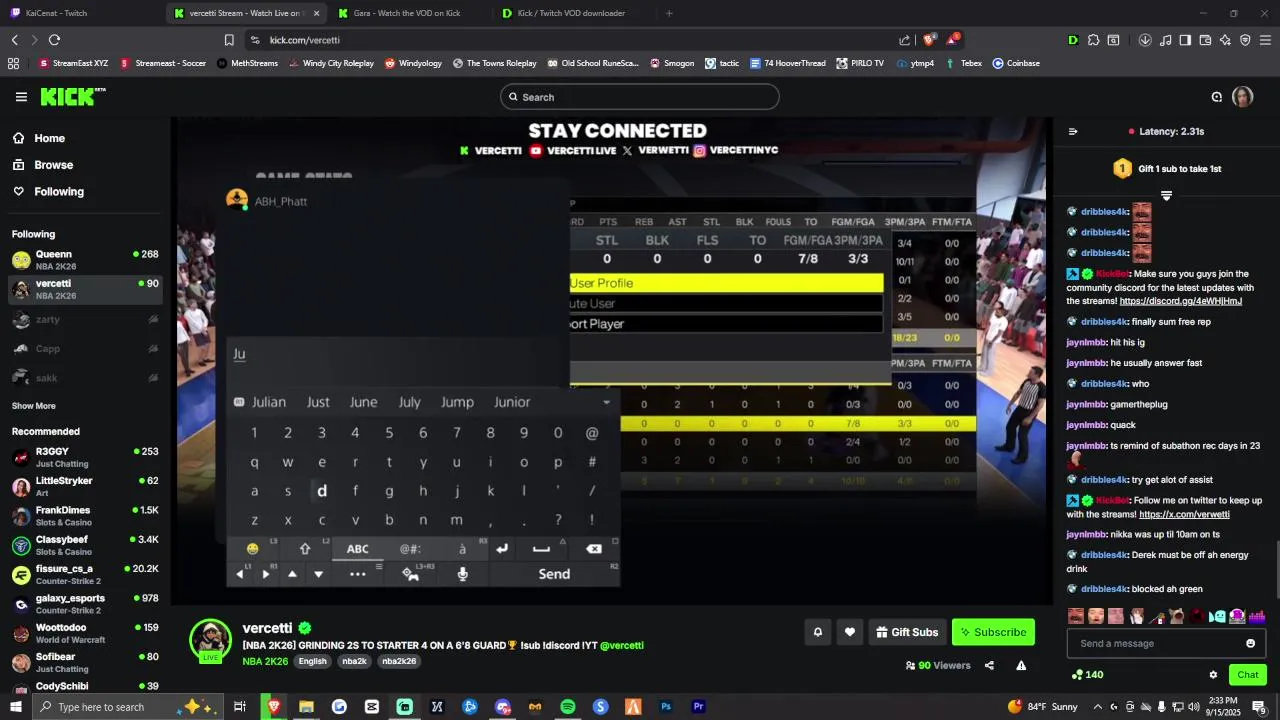This screenshot has height=720, width=1280.
Task: Open Brave Wallet icon
Action: pos(1205,40)
